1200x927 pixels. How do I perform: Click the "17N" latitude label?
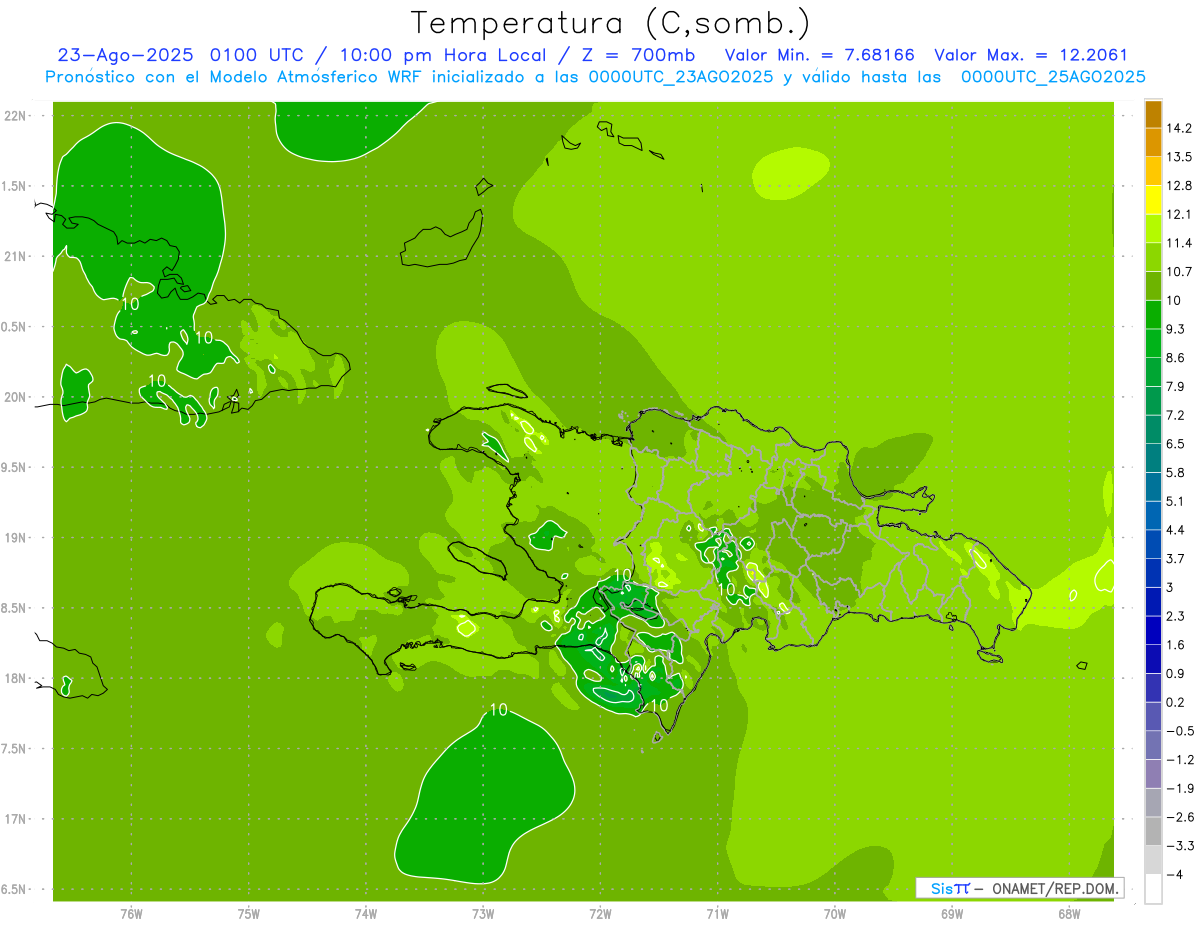(15, 819)
